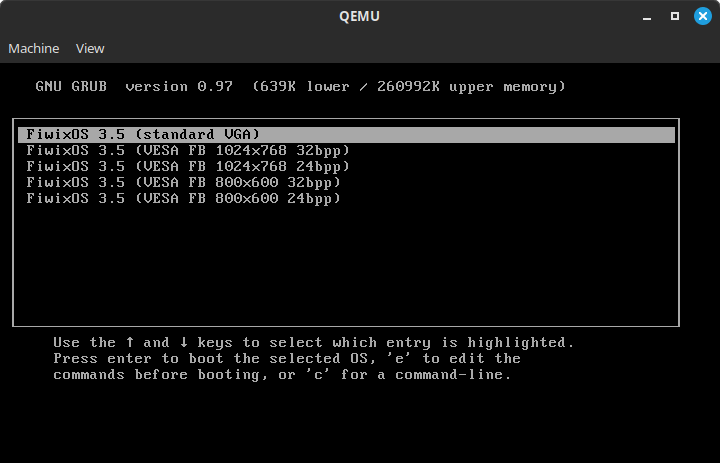Open the Machine menu
This screenshot has width=720, height=463.
click(34, 48)
